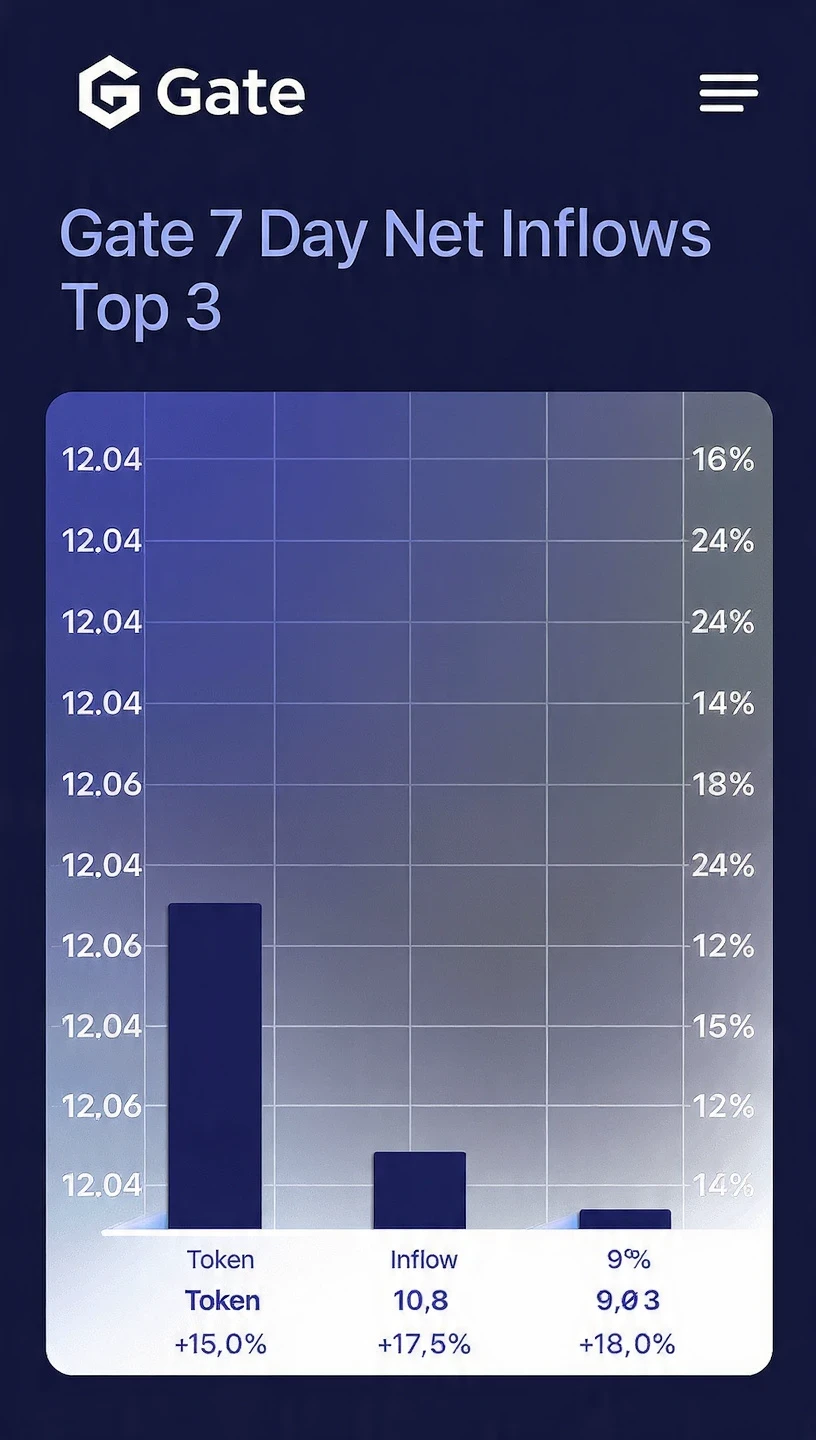This screenshot has width=816, height=1440.
Task: Click the Gate brand name text
Action: [230, 93]
